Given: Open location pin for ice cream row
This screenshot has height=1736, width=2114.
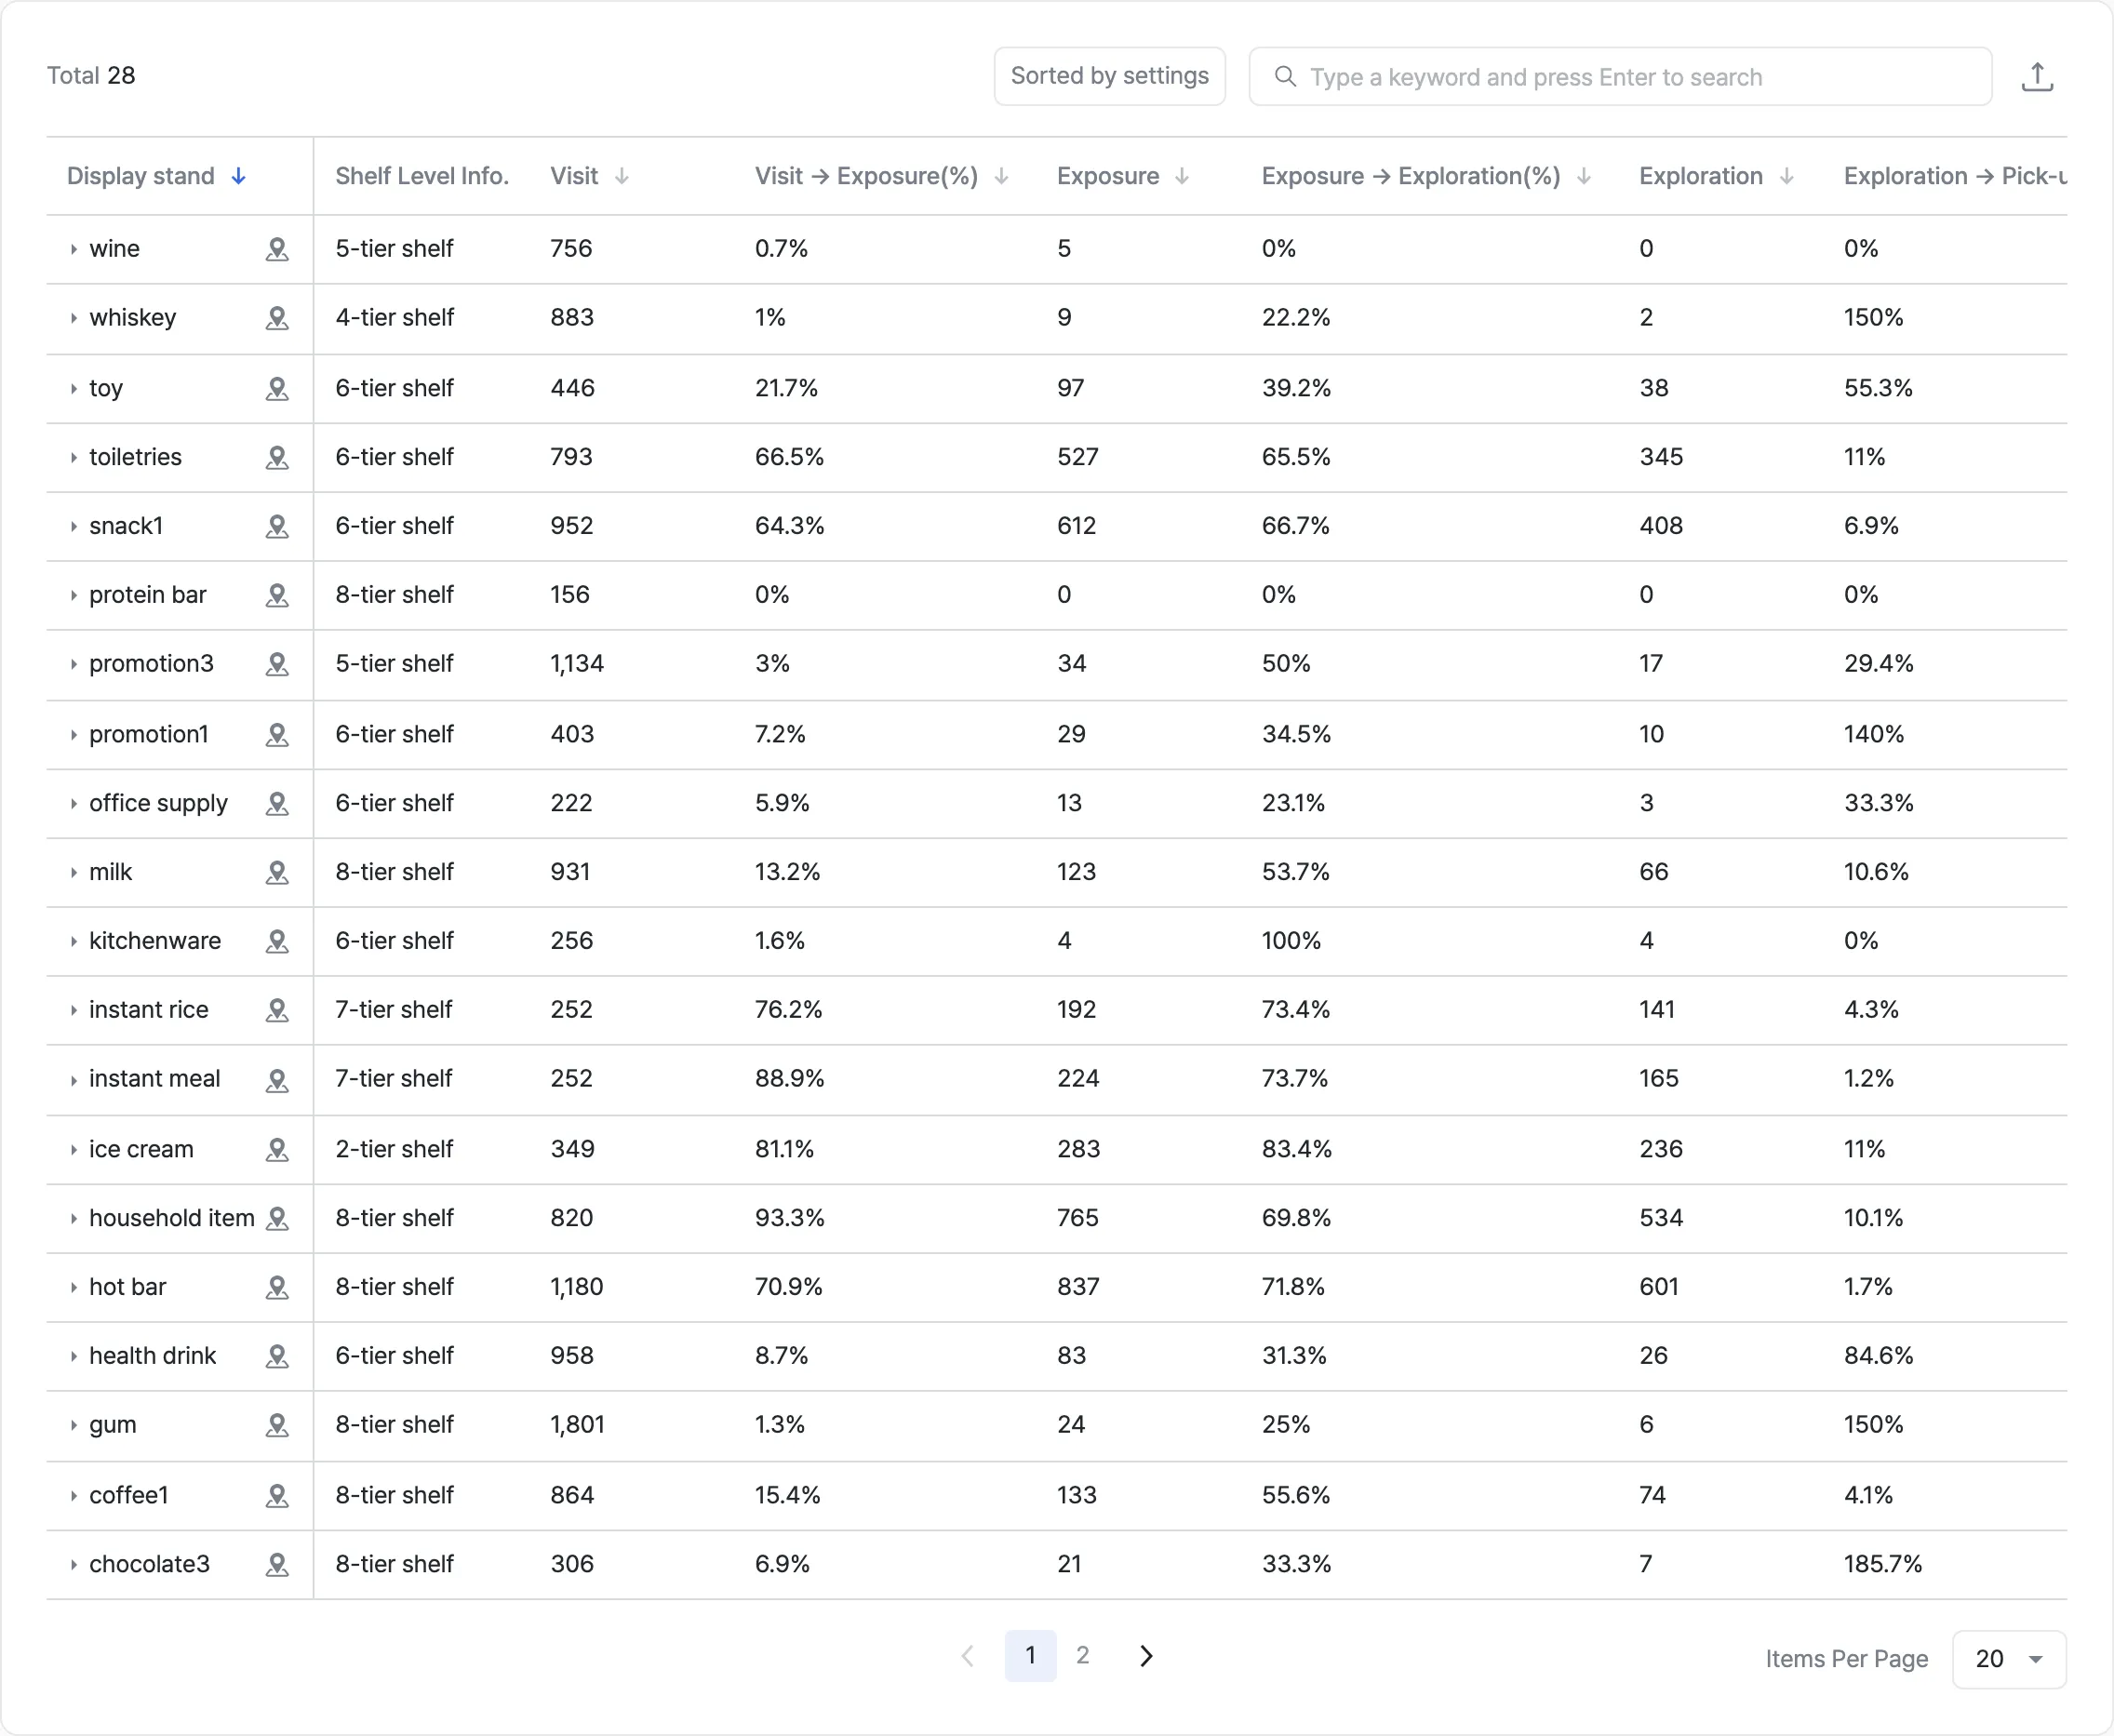Looking at the screenshot, I should (277, 1149).
